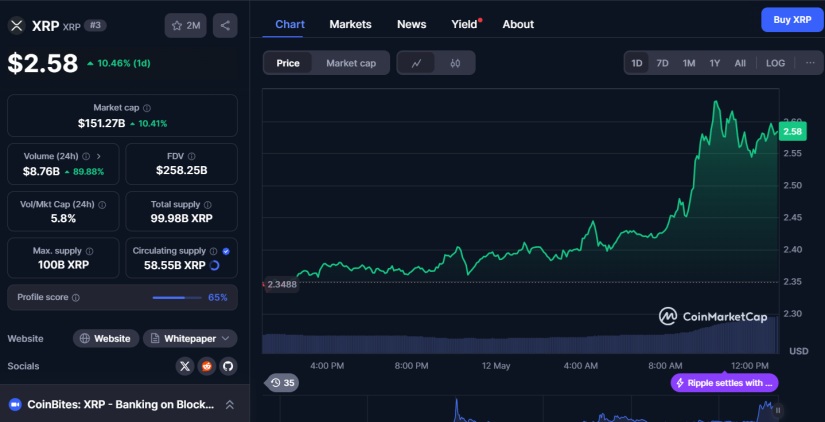Viewport: 825px width, 422px height.
Task: Click the Profile score progress bar
Action: pyautogui.click(x=177, y=298)
